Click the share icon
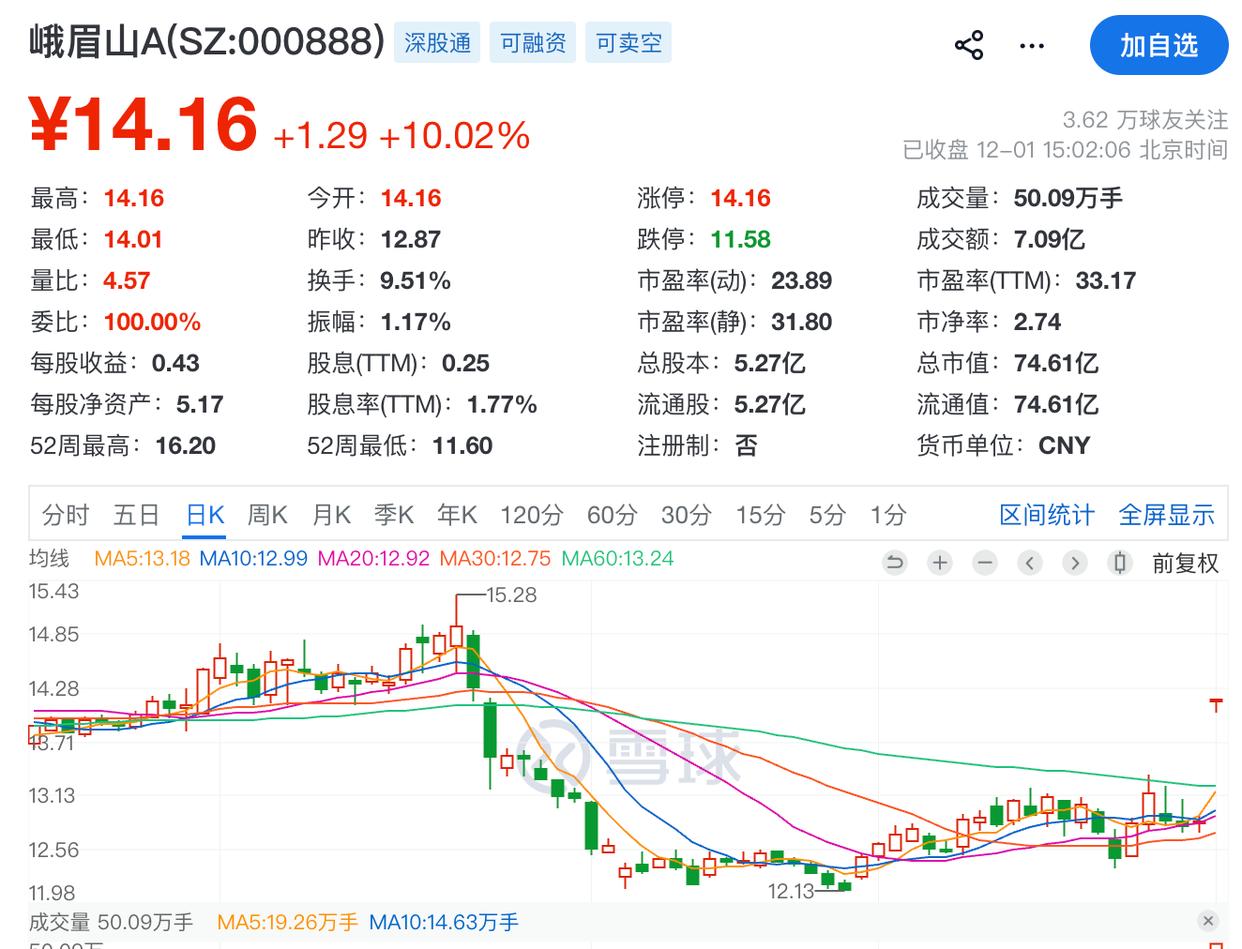 pos(968,45)
